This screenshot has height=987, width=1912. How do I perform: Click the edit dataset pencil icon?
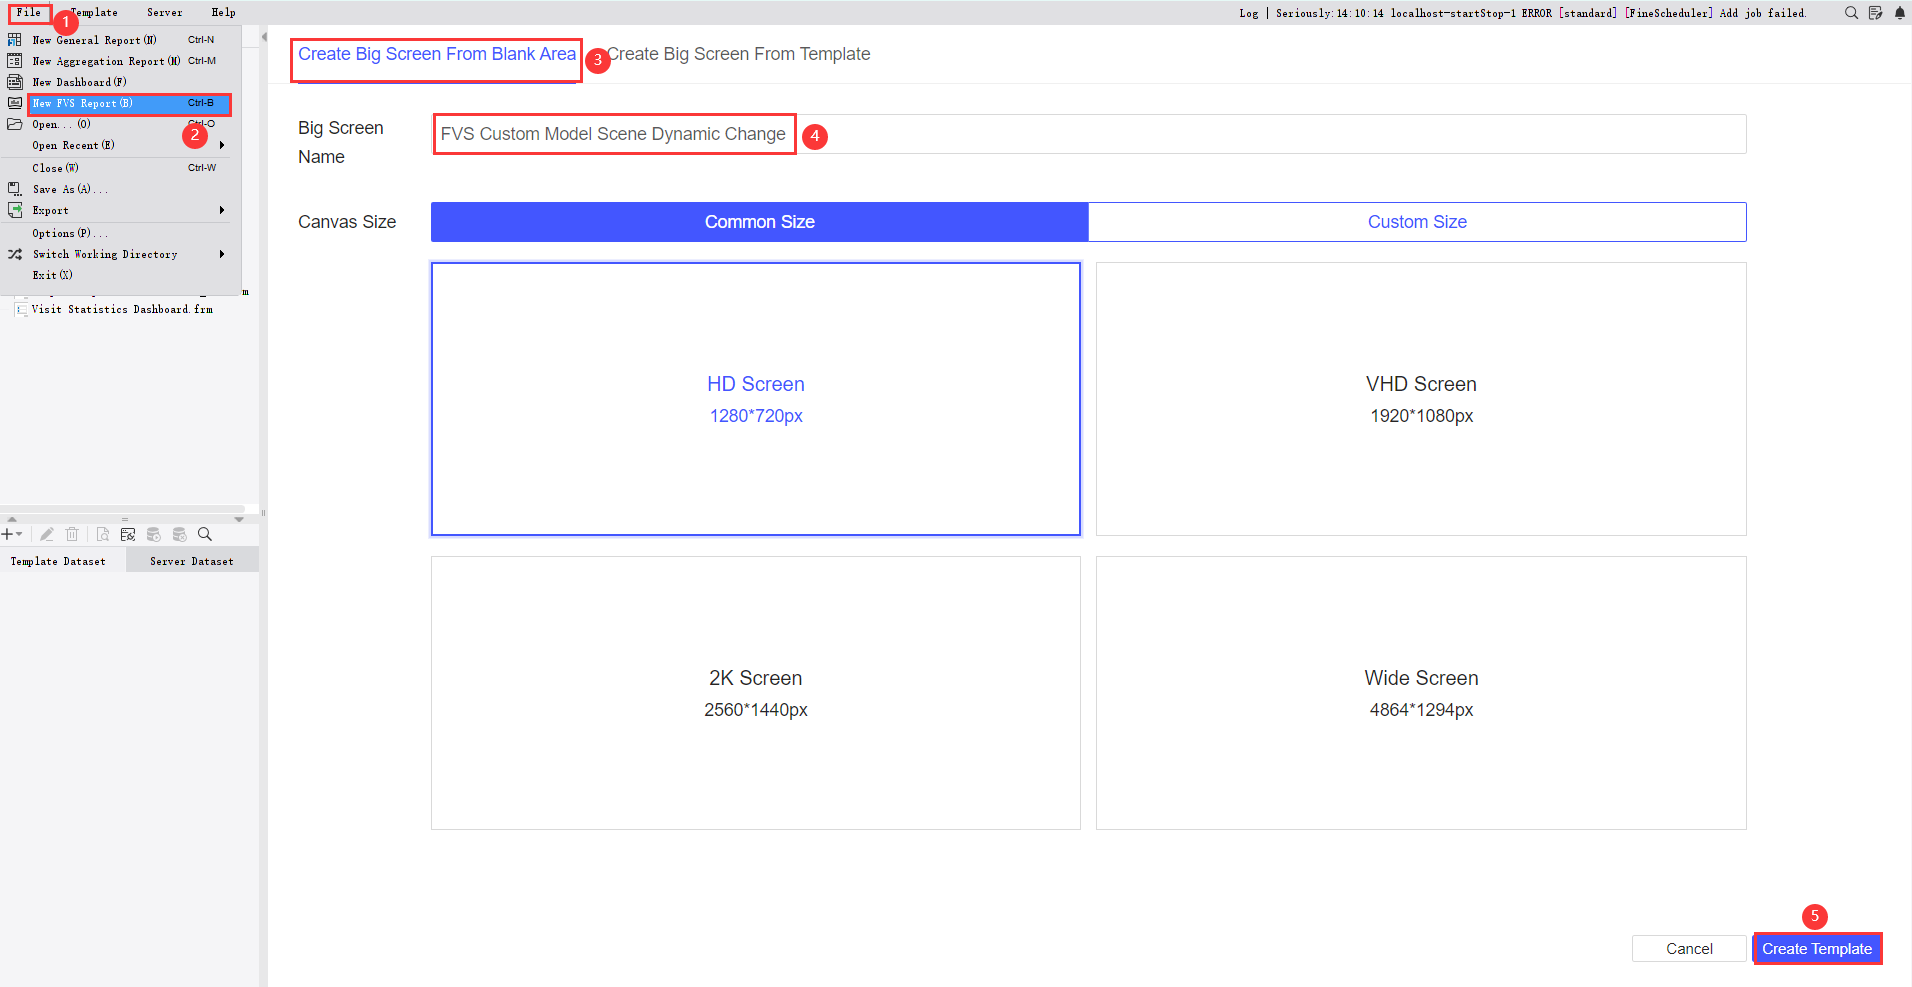[x=47, y=534]
